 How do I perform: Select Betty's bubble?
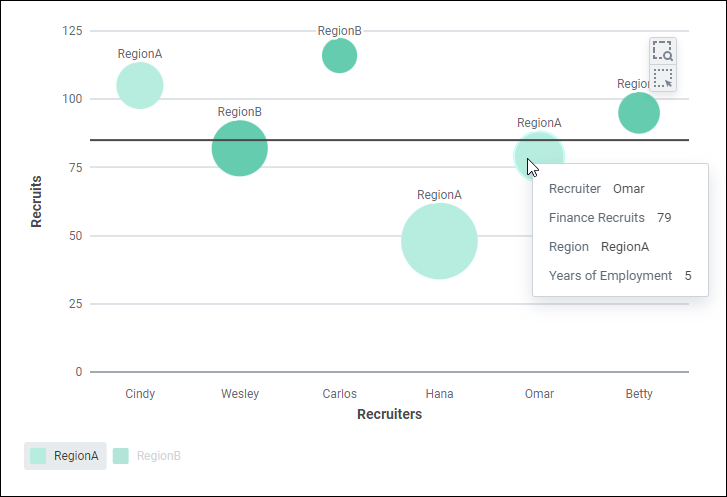coord(639,113)
